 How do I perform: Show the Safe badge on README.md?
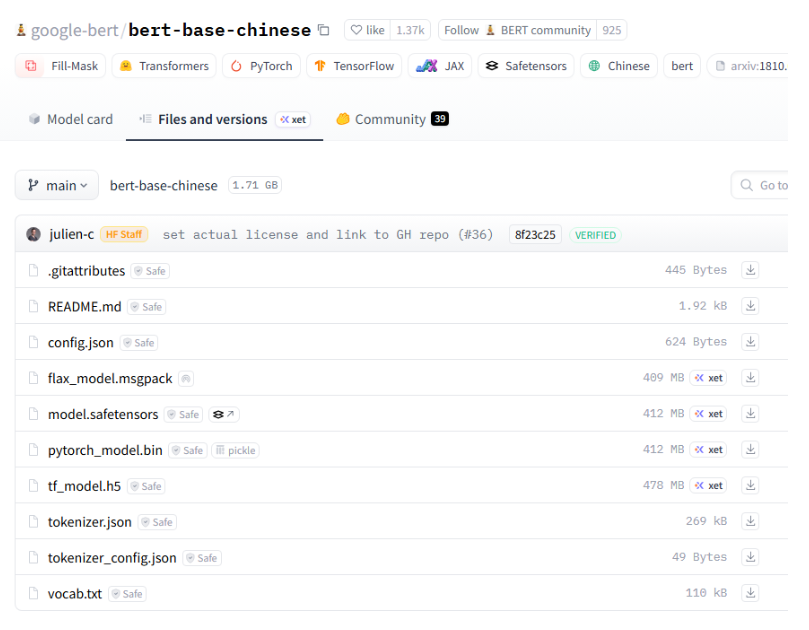147,307
